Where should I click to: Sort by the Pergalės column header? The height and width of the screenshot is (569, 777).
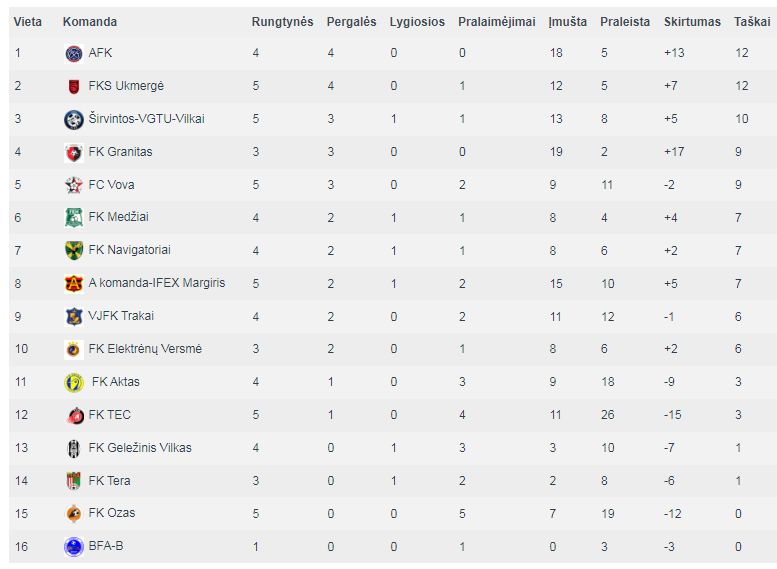tap(351, 22)
